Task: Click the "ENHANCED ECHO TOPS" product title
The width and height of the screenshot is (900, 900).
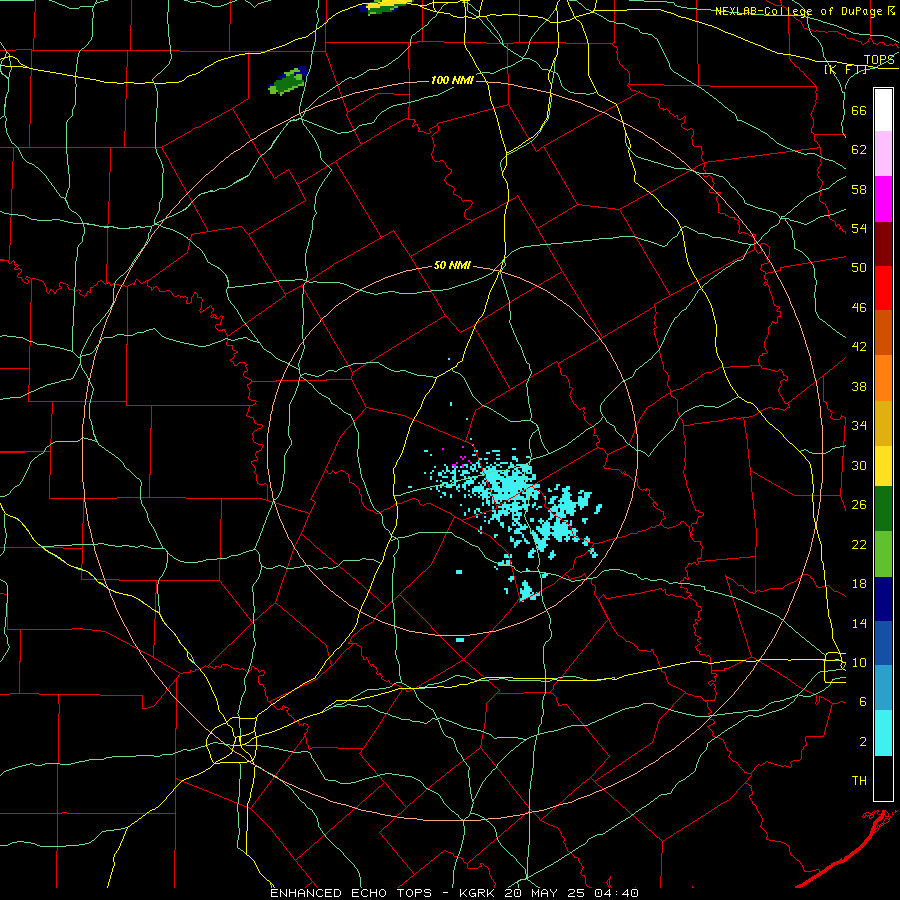Action: click(x=351, y=893)
